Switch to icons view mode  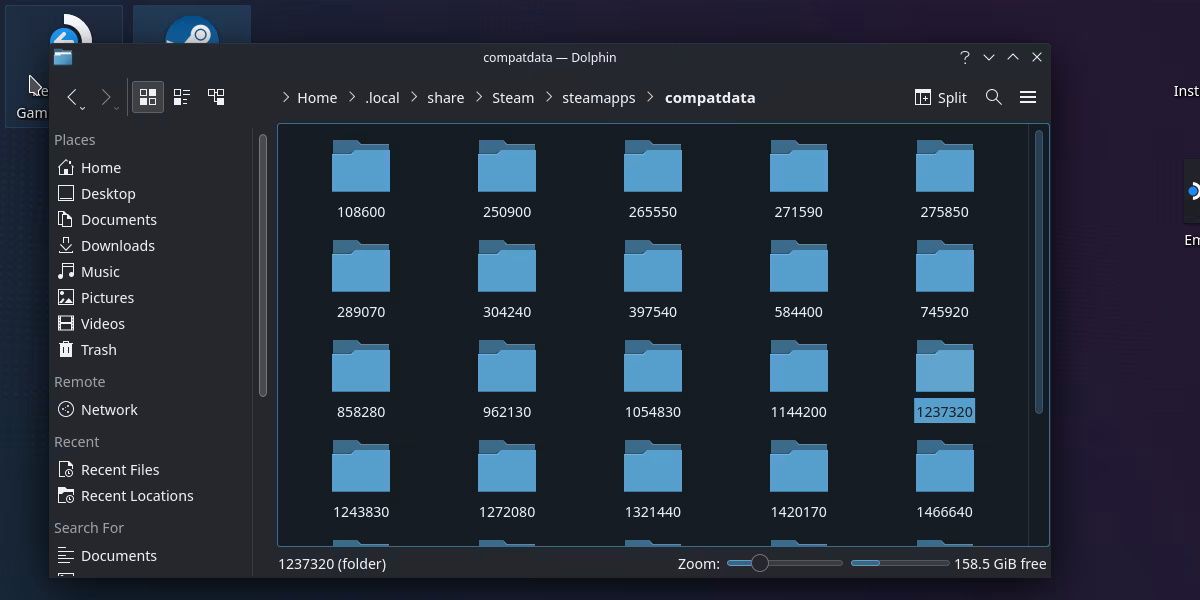[147, 97]
